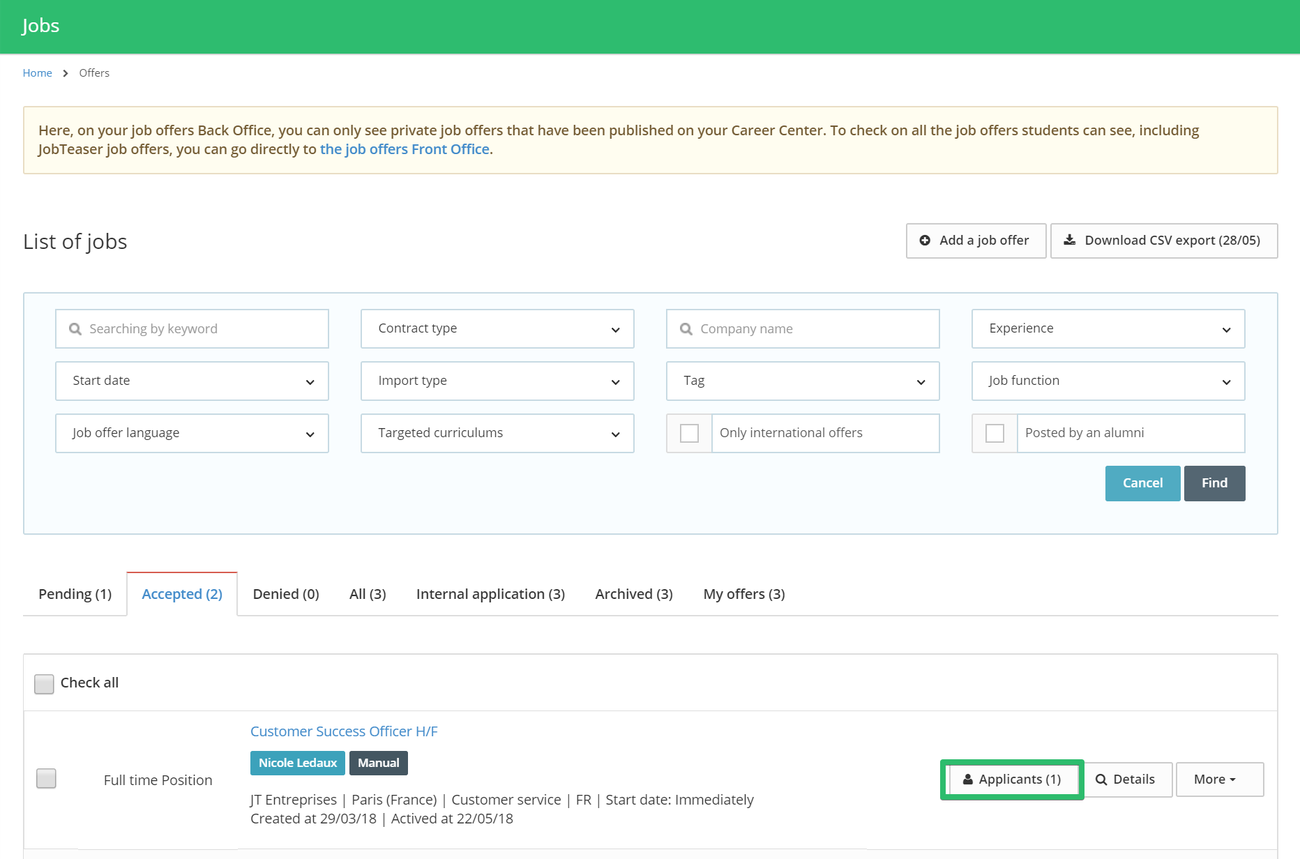Viewport: 1300px width, 859px height.
Task: Open the Targeted curriculums dropdown
Action: click(x=497, y=433)
